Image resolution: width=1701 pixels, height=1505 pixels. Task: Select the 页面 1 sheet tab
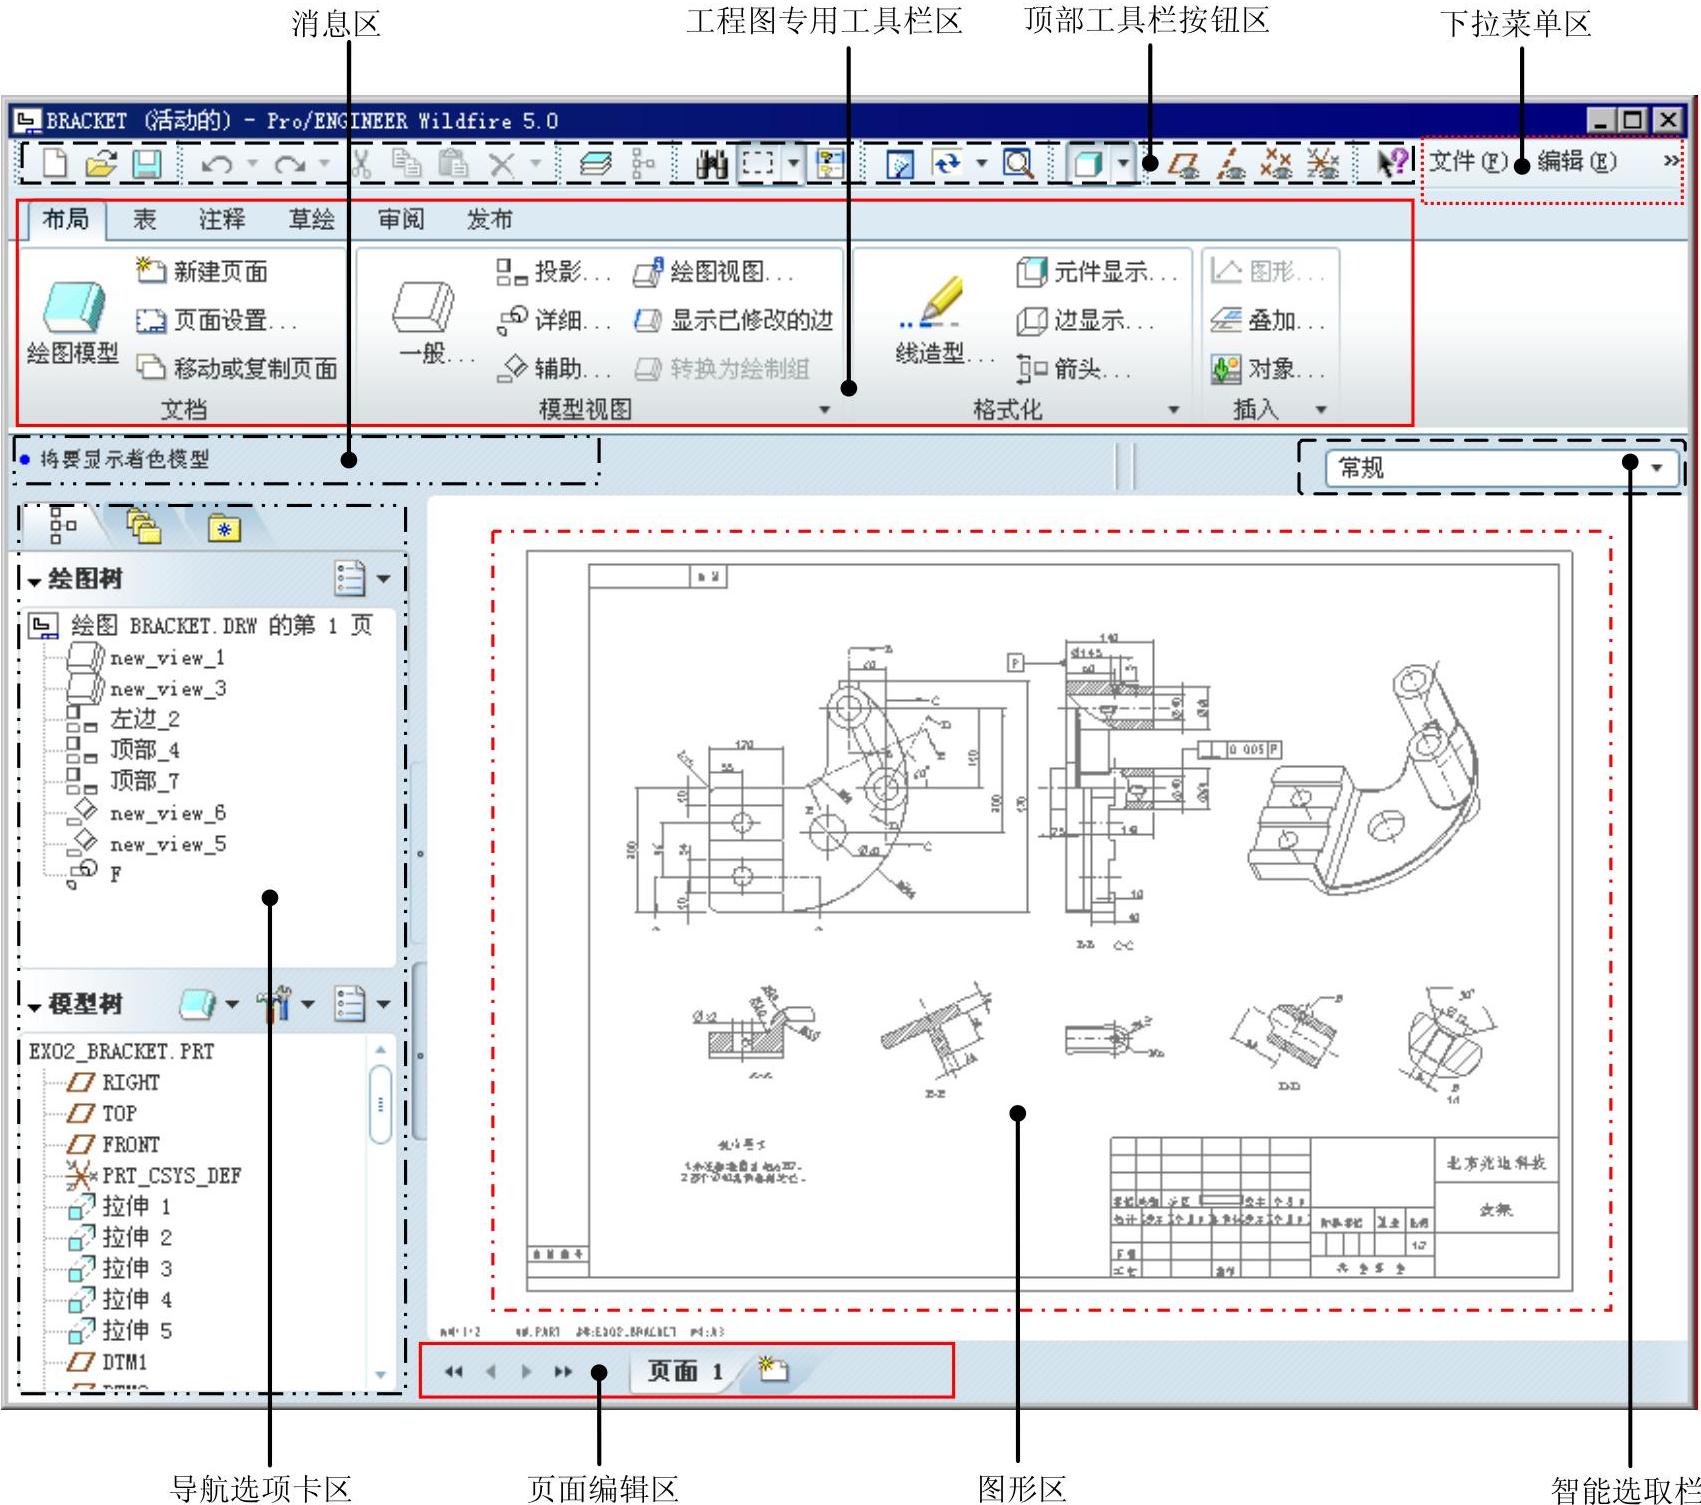[685, 1371]
